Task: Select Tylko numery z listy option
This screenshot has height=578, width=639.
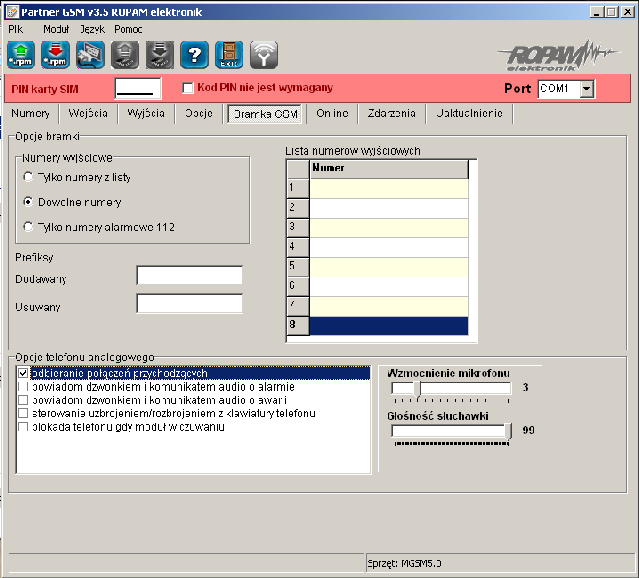Action: (28, 177)
